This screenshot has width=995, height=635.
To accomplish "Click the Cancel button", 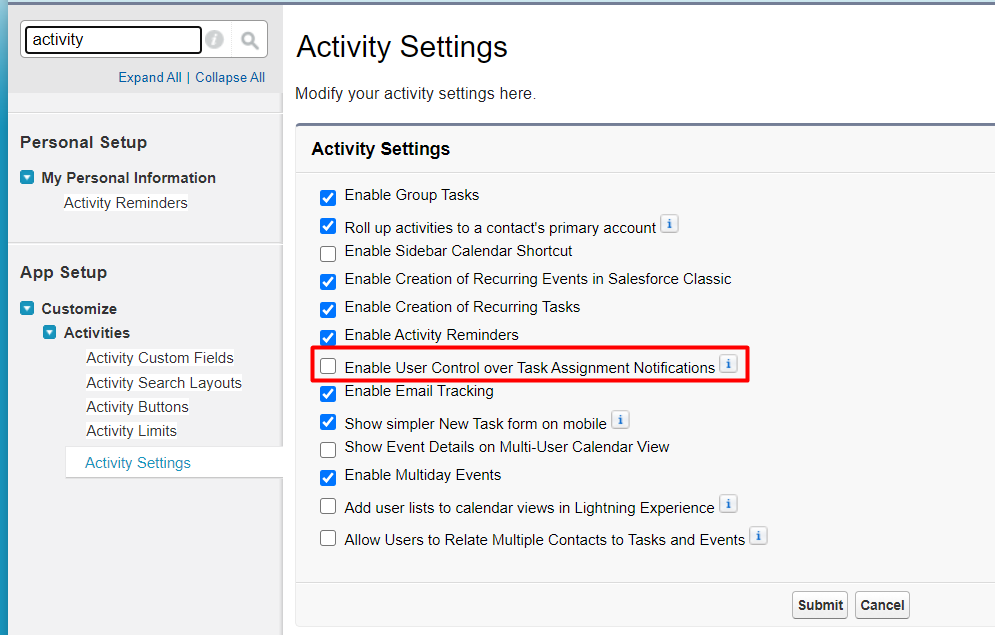I will pos(882,605).
